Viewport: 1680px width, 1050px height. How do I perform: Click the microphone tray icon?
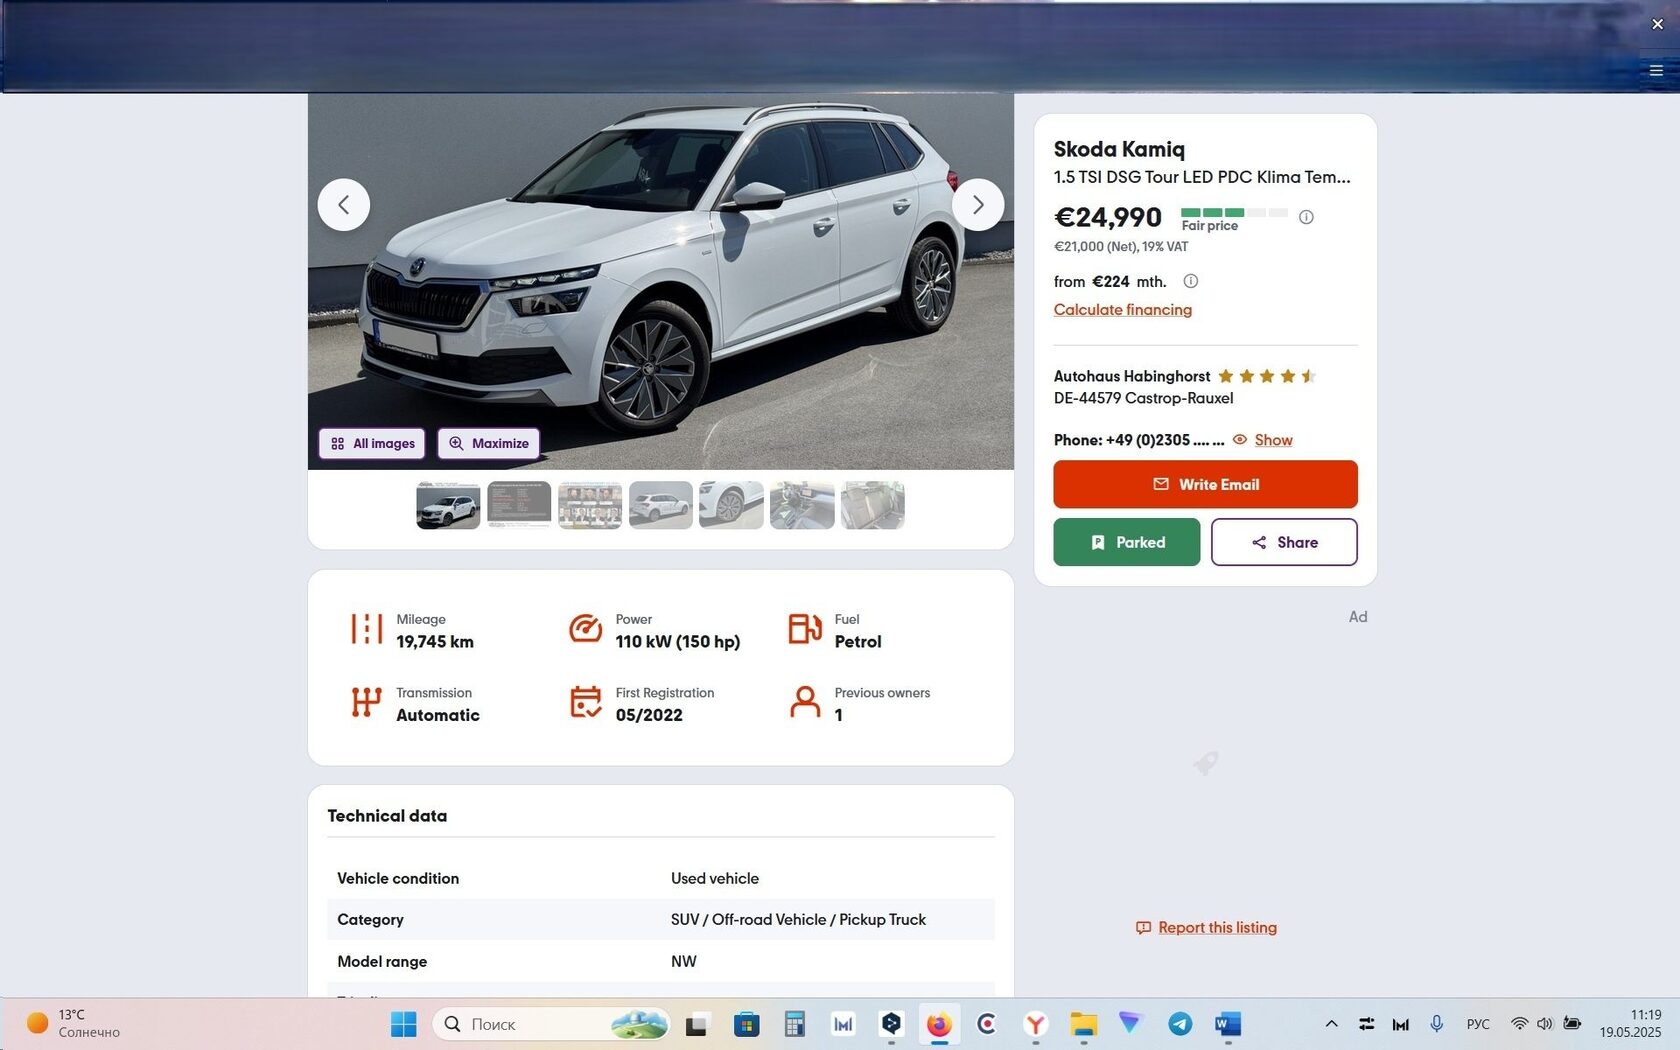[1436, 1024]
